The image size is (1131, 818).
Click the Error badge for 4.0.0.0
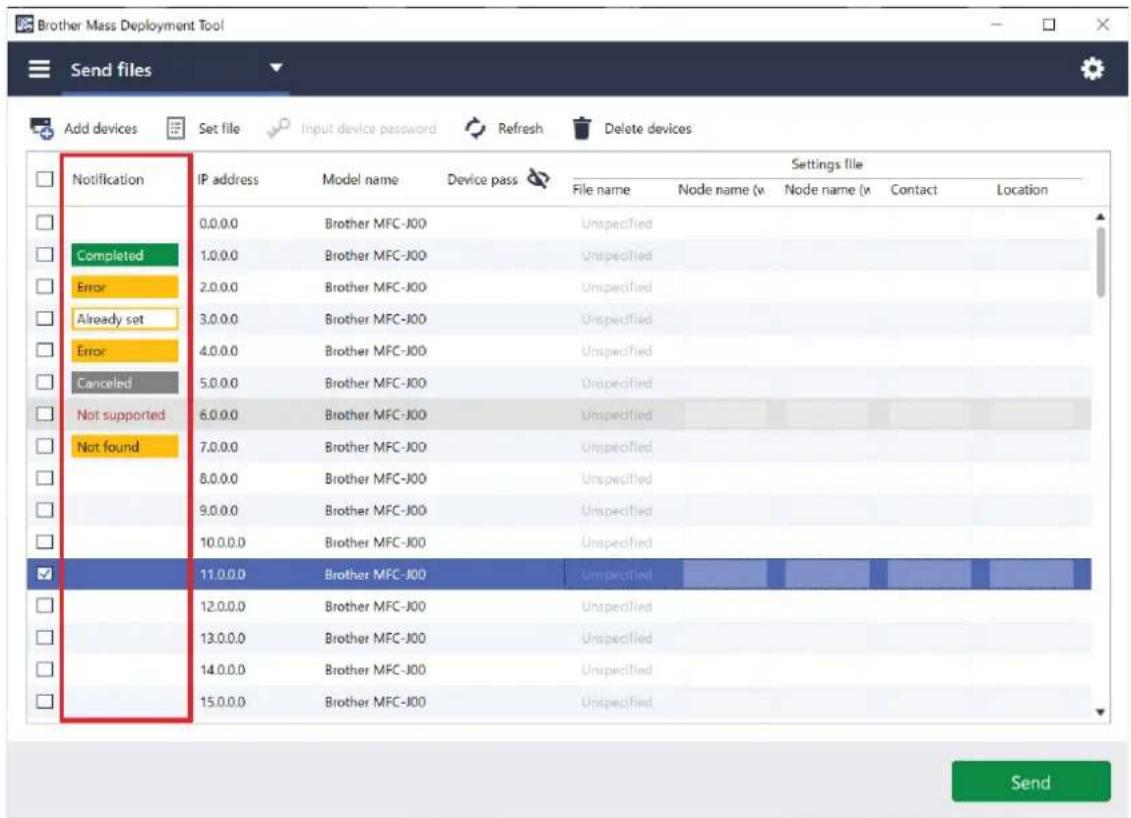(x=125, y=351)
